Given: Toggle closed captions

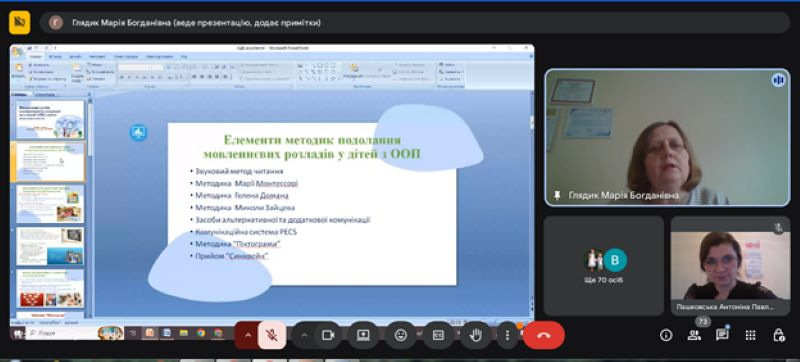Looking at the screenshot, I should [438, 335].
